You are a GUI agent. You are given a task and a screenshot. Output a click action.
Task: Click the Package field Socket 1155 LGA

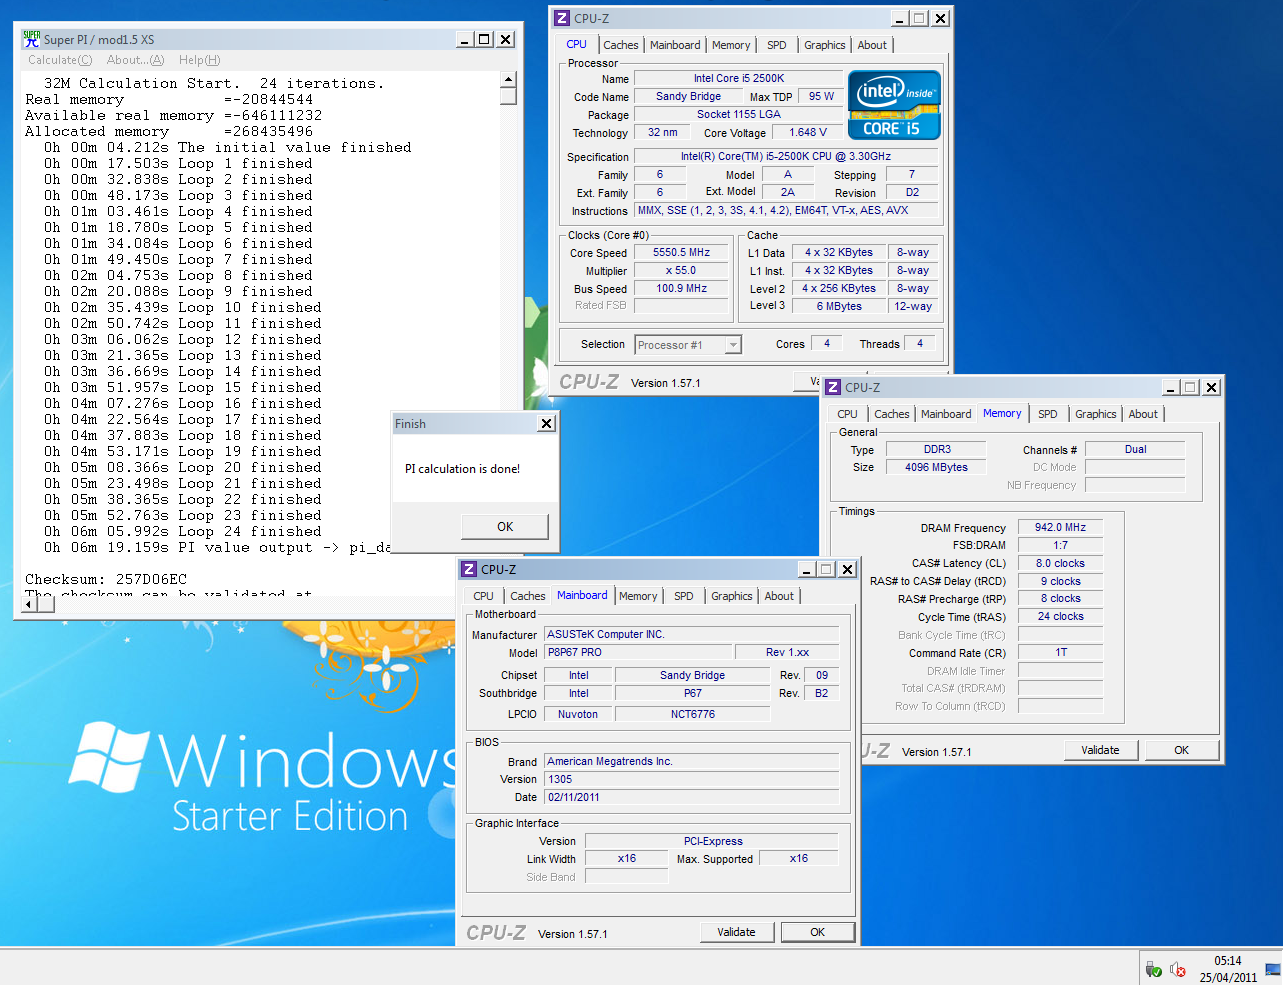739,115
